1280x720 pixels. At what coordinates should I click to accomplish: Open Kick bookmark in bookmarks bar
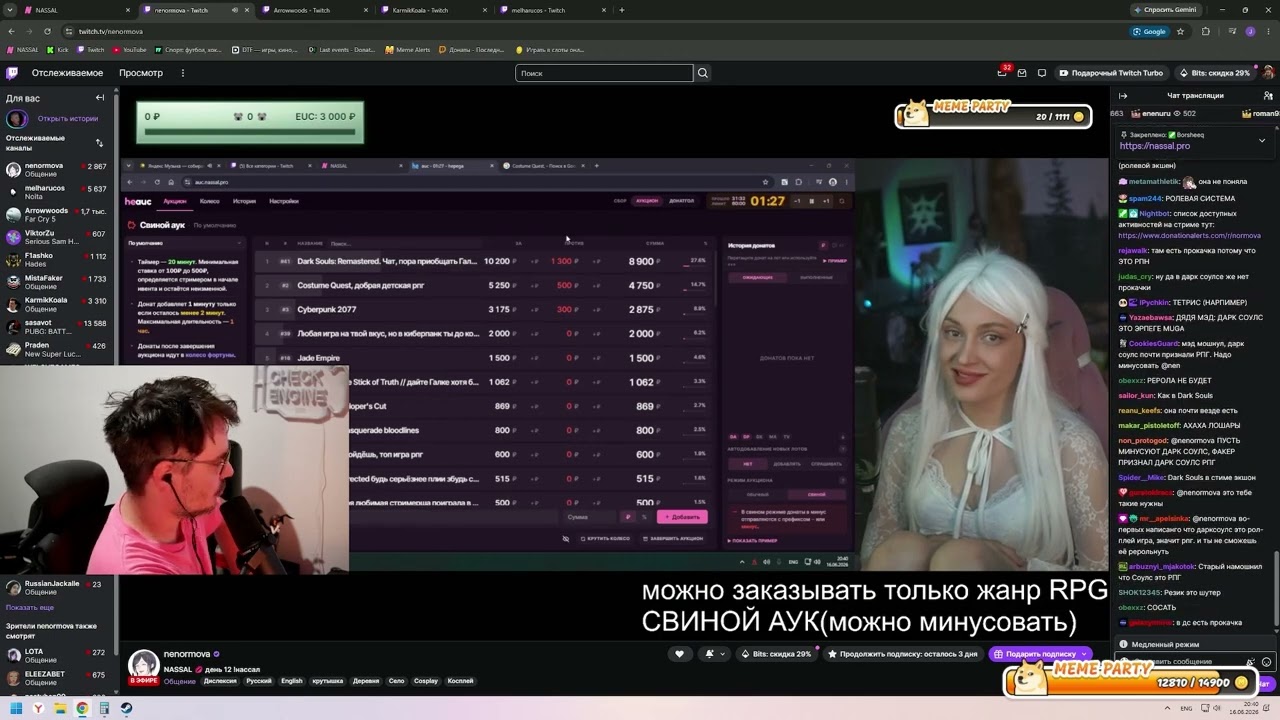tap(58, 49)
